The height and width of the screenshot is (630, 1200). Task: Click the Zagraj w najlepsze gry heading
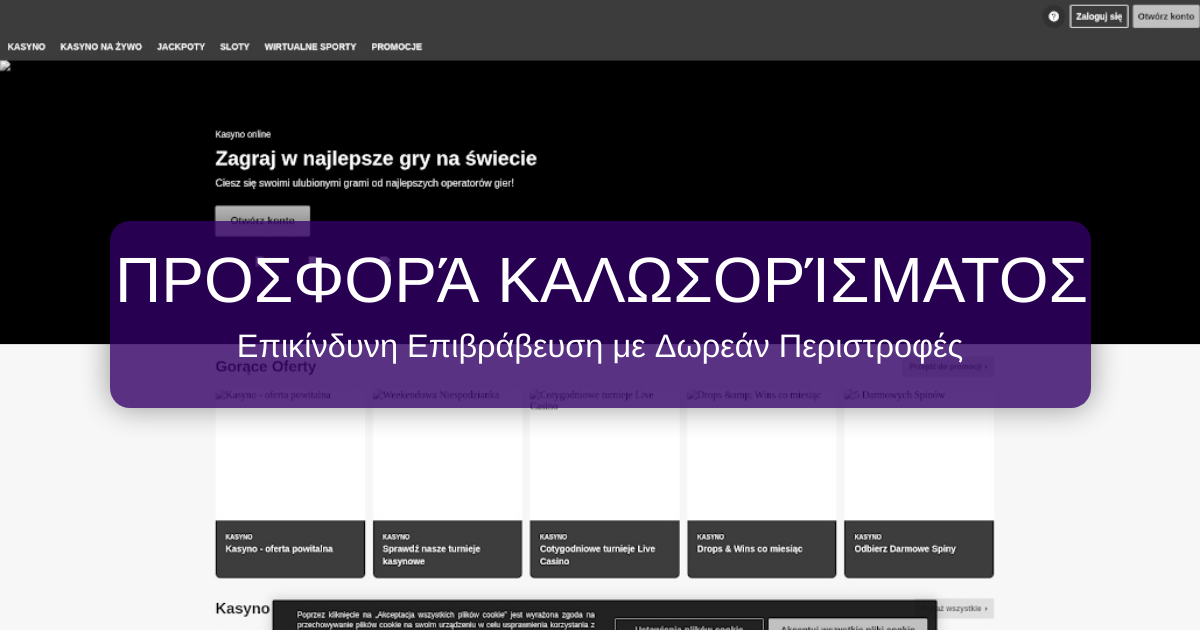376,158
